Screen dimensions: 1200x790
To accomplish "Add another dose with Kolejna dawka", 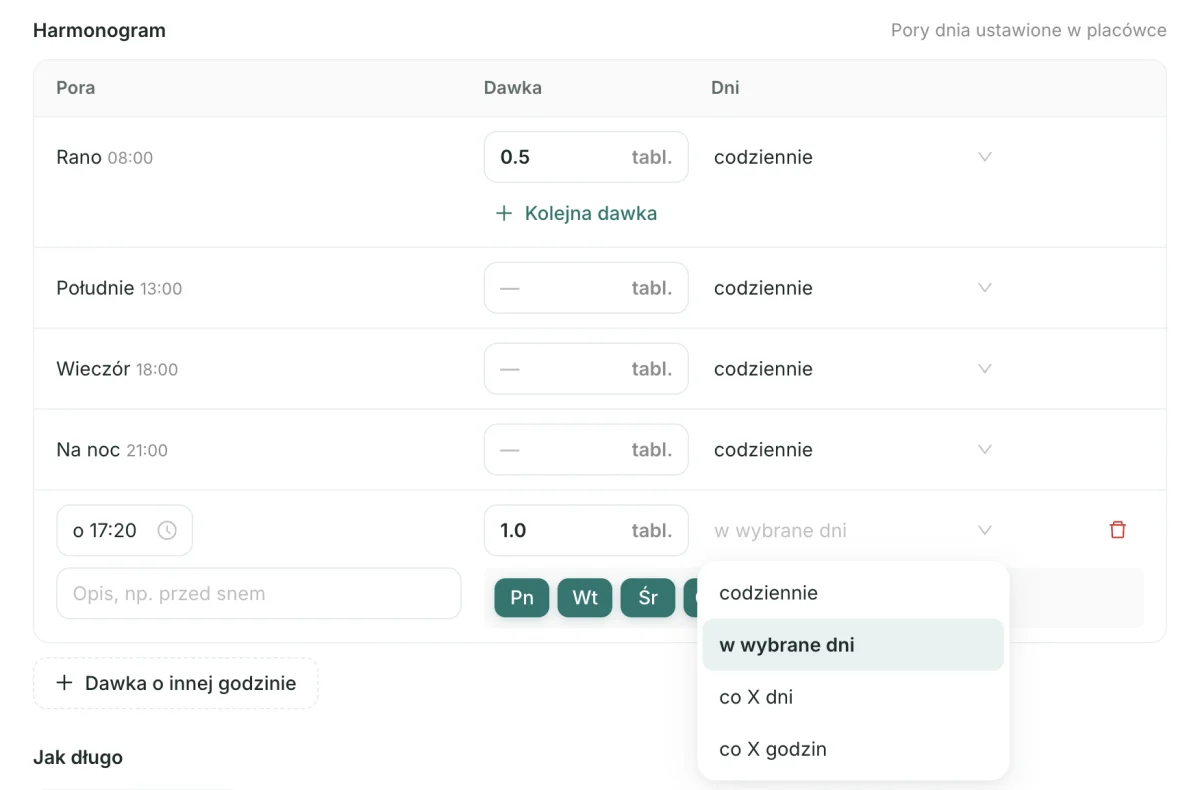I will [577, 213].
